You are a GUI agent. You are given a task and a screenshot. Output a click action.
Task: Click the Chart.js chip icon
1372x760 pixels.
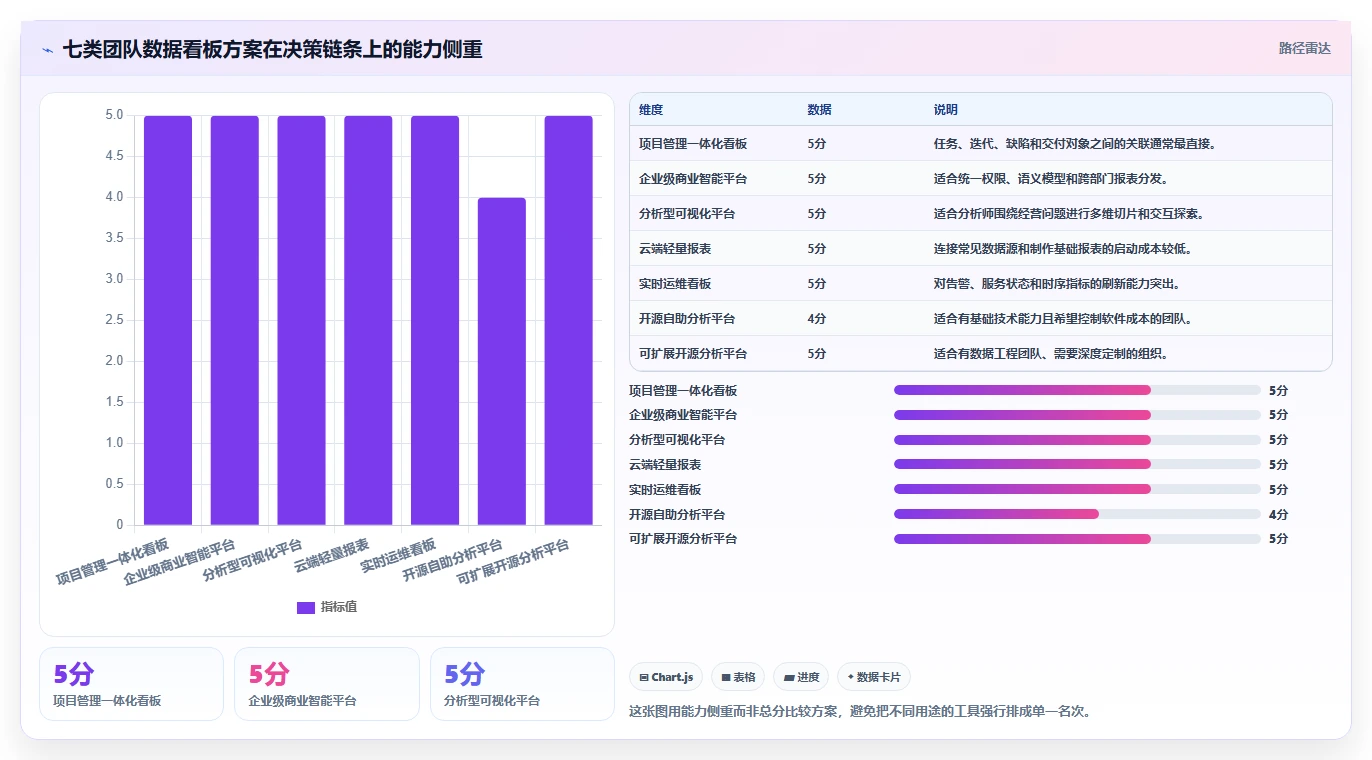[x=644, y=678]
